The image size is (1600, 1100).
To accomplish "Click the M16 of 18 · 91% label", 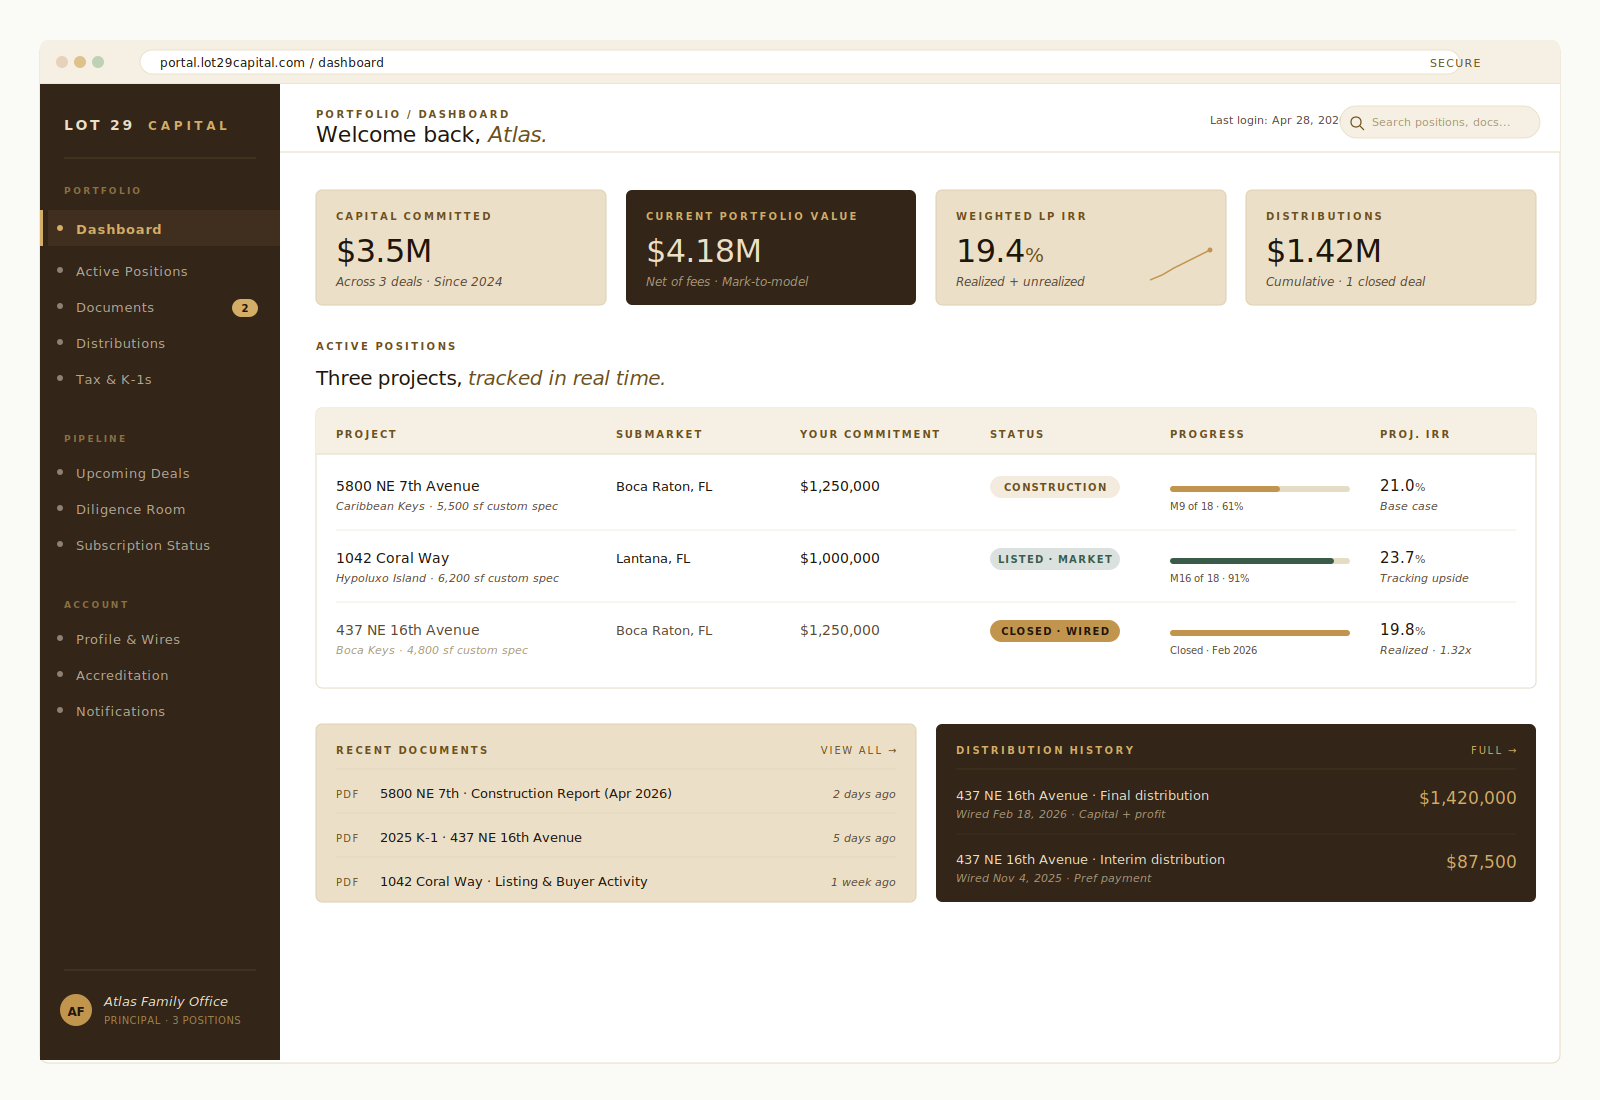I will [1209, 578].
